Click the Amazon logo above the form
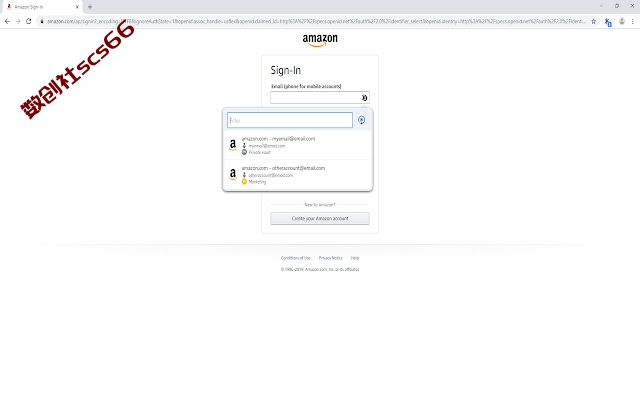640x400 pixels. [x=320, y=40]
